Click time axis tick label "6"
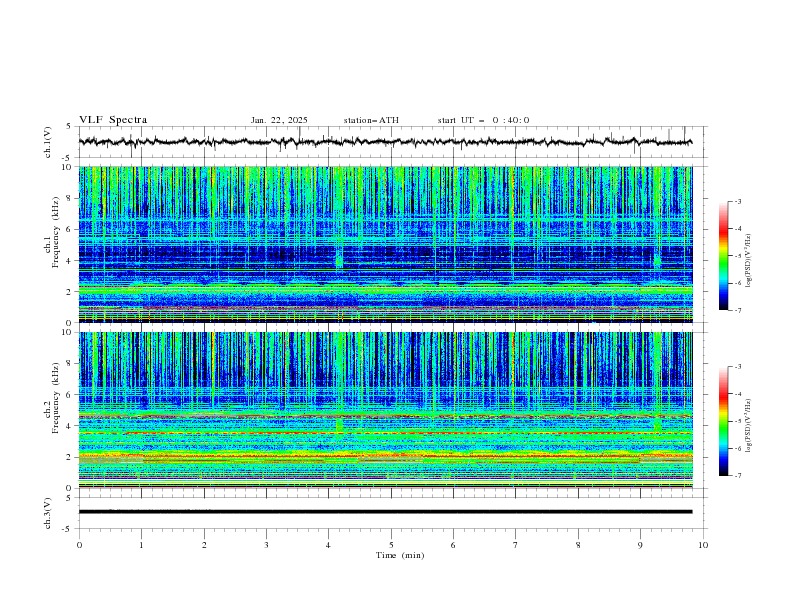The image size is (792, 612). [x=453, y=545]
